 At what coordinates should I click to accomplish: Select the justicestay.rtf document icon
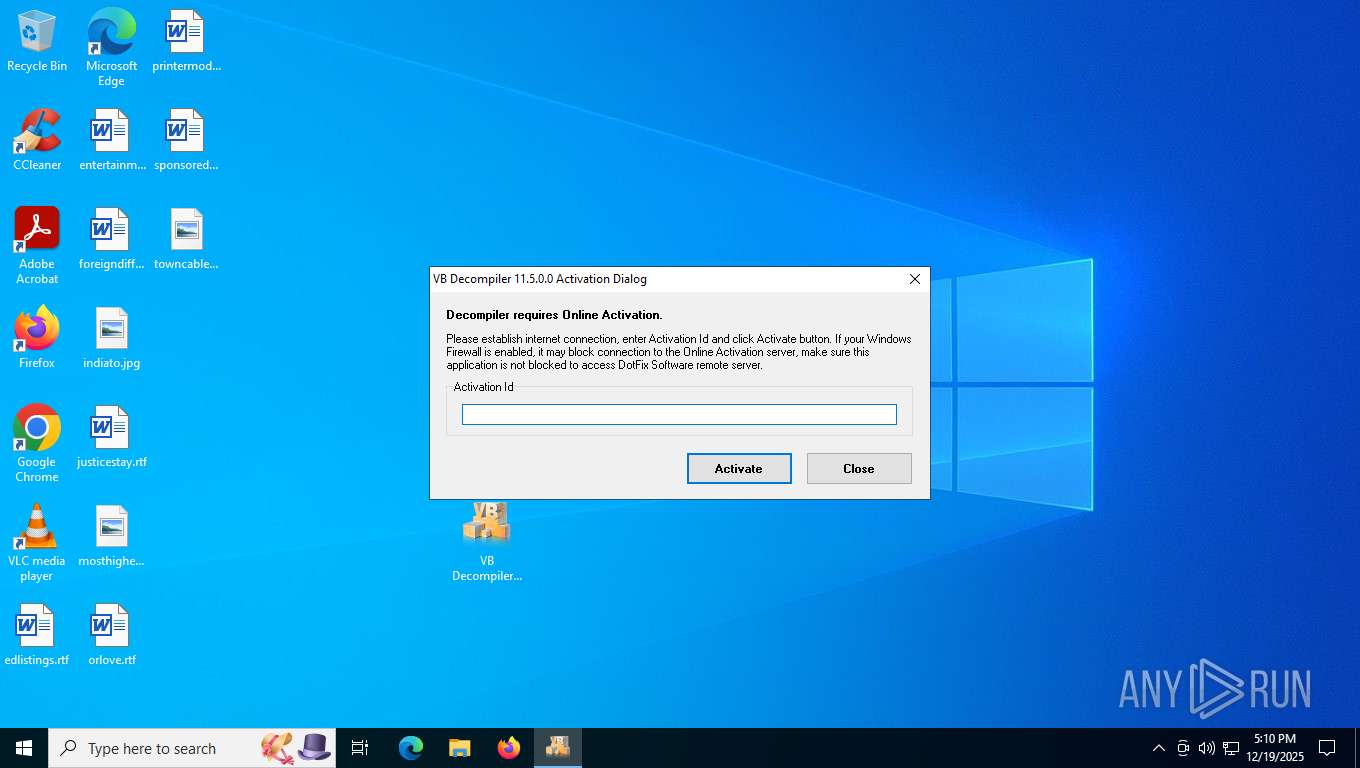[111, 438]
